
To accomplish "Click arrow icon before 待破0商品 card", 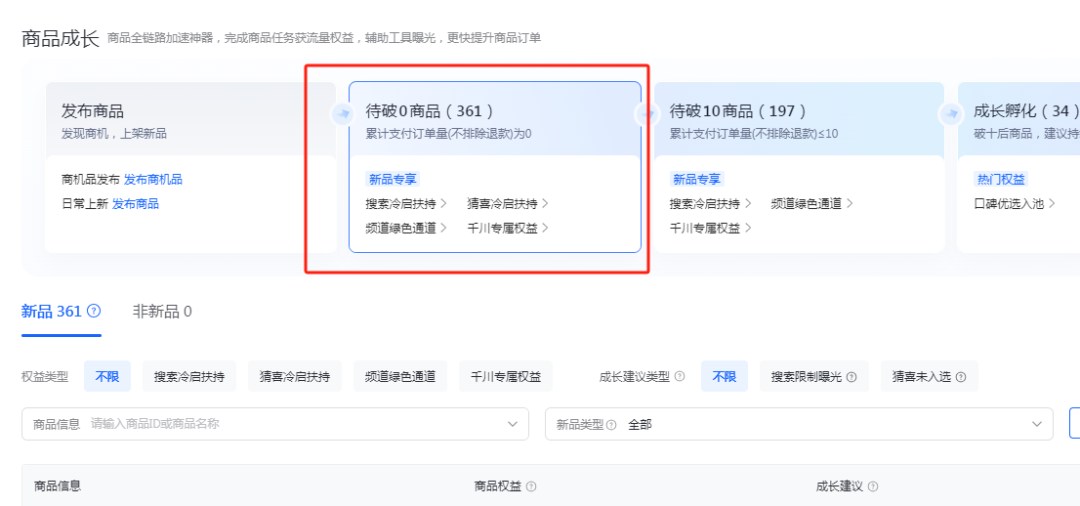I will pyautogui.click(x=342, y=115).
